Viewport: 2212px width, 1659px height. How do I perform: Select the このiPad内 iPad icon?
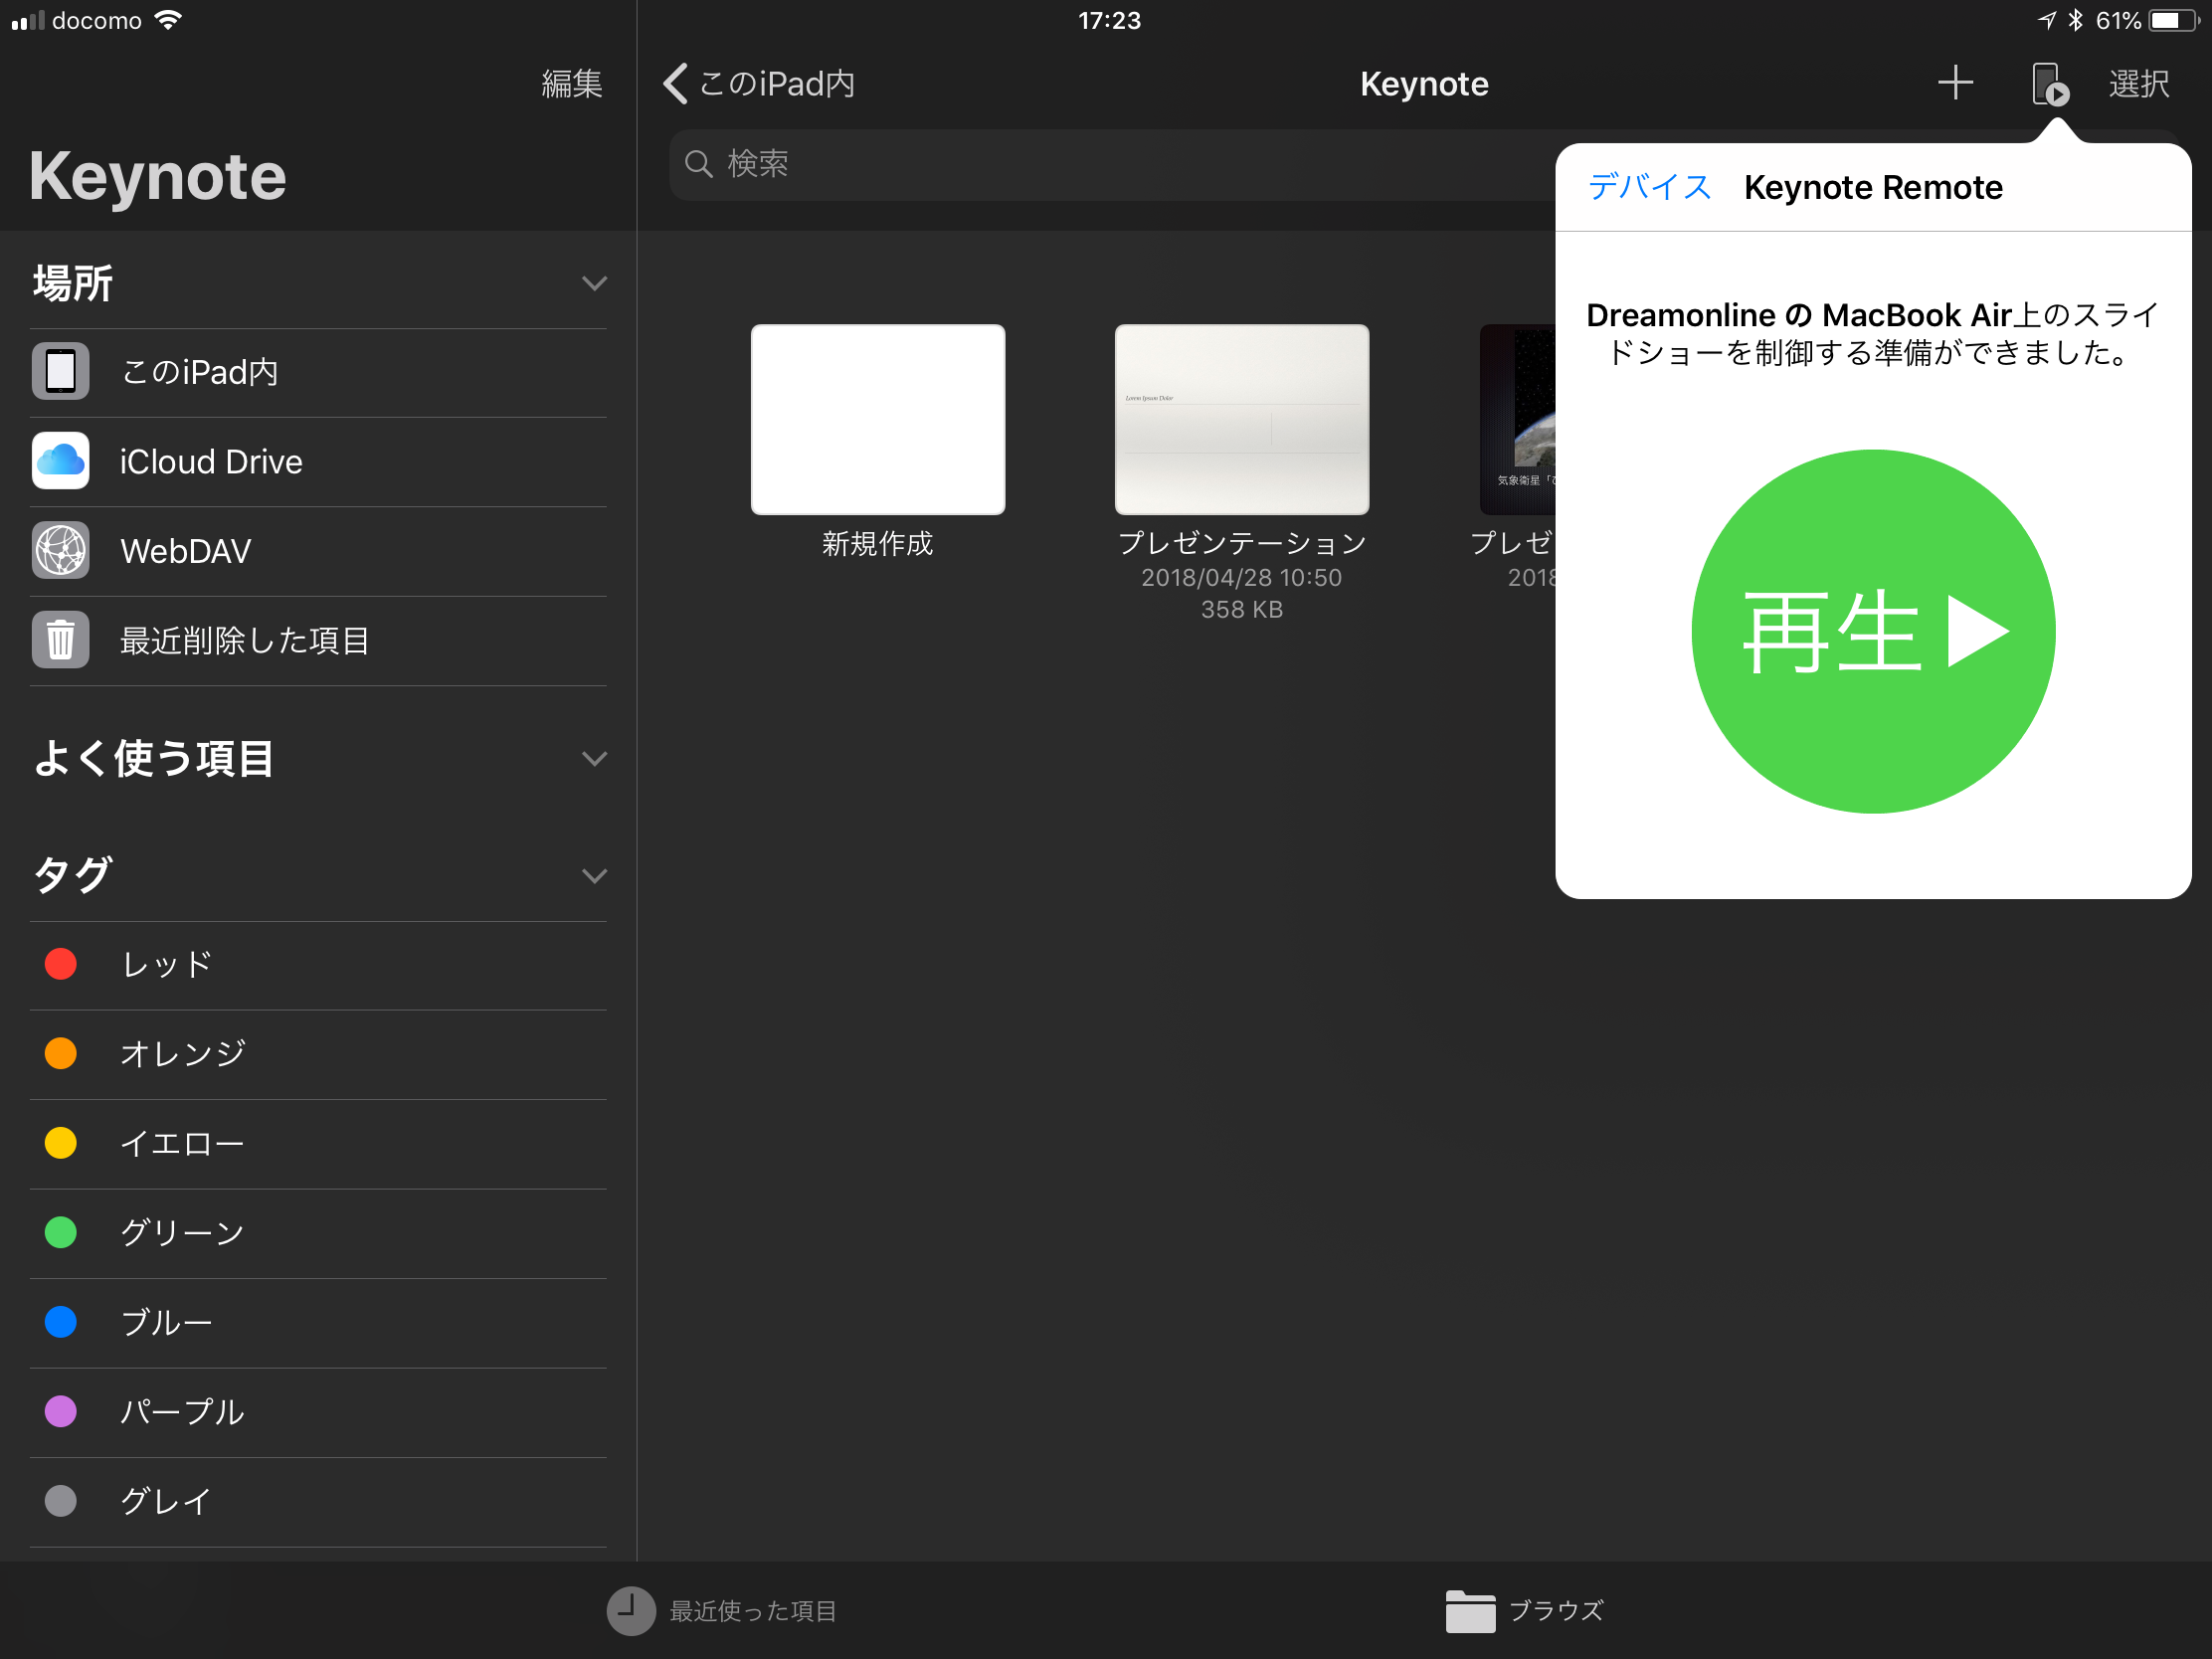(x=61, y=371)
